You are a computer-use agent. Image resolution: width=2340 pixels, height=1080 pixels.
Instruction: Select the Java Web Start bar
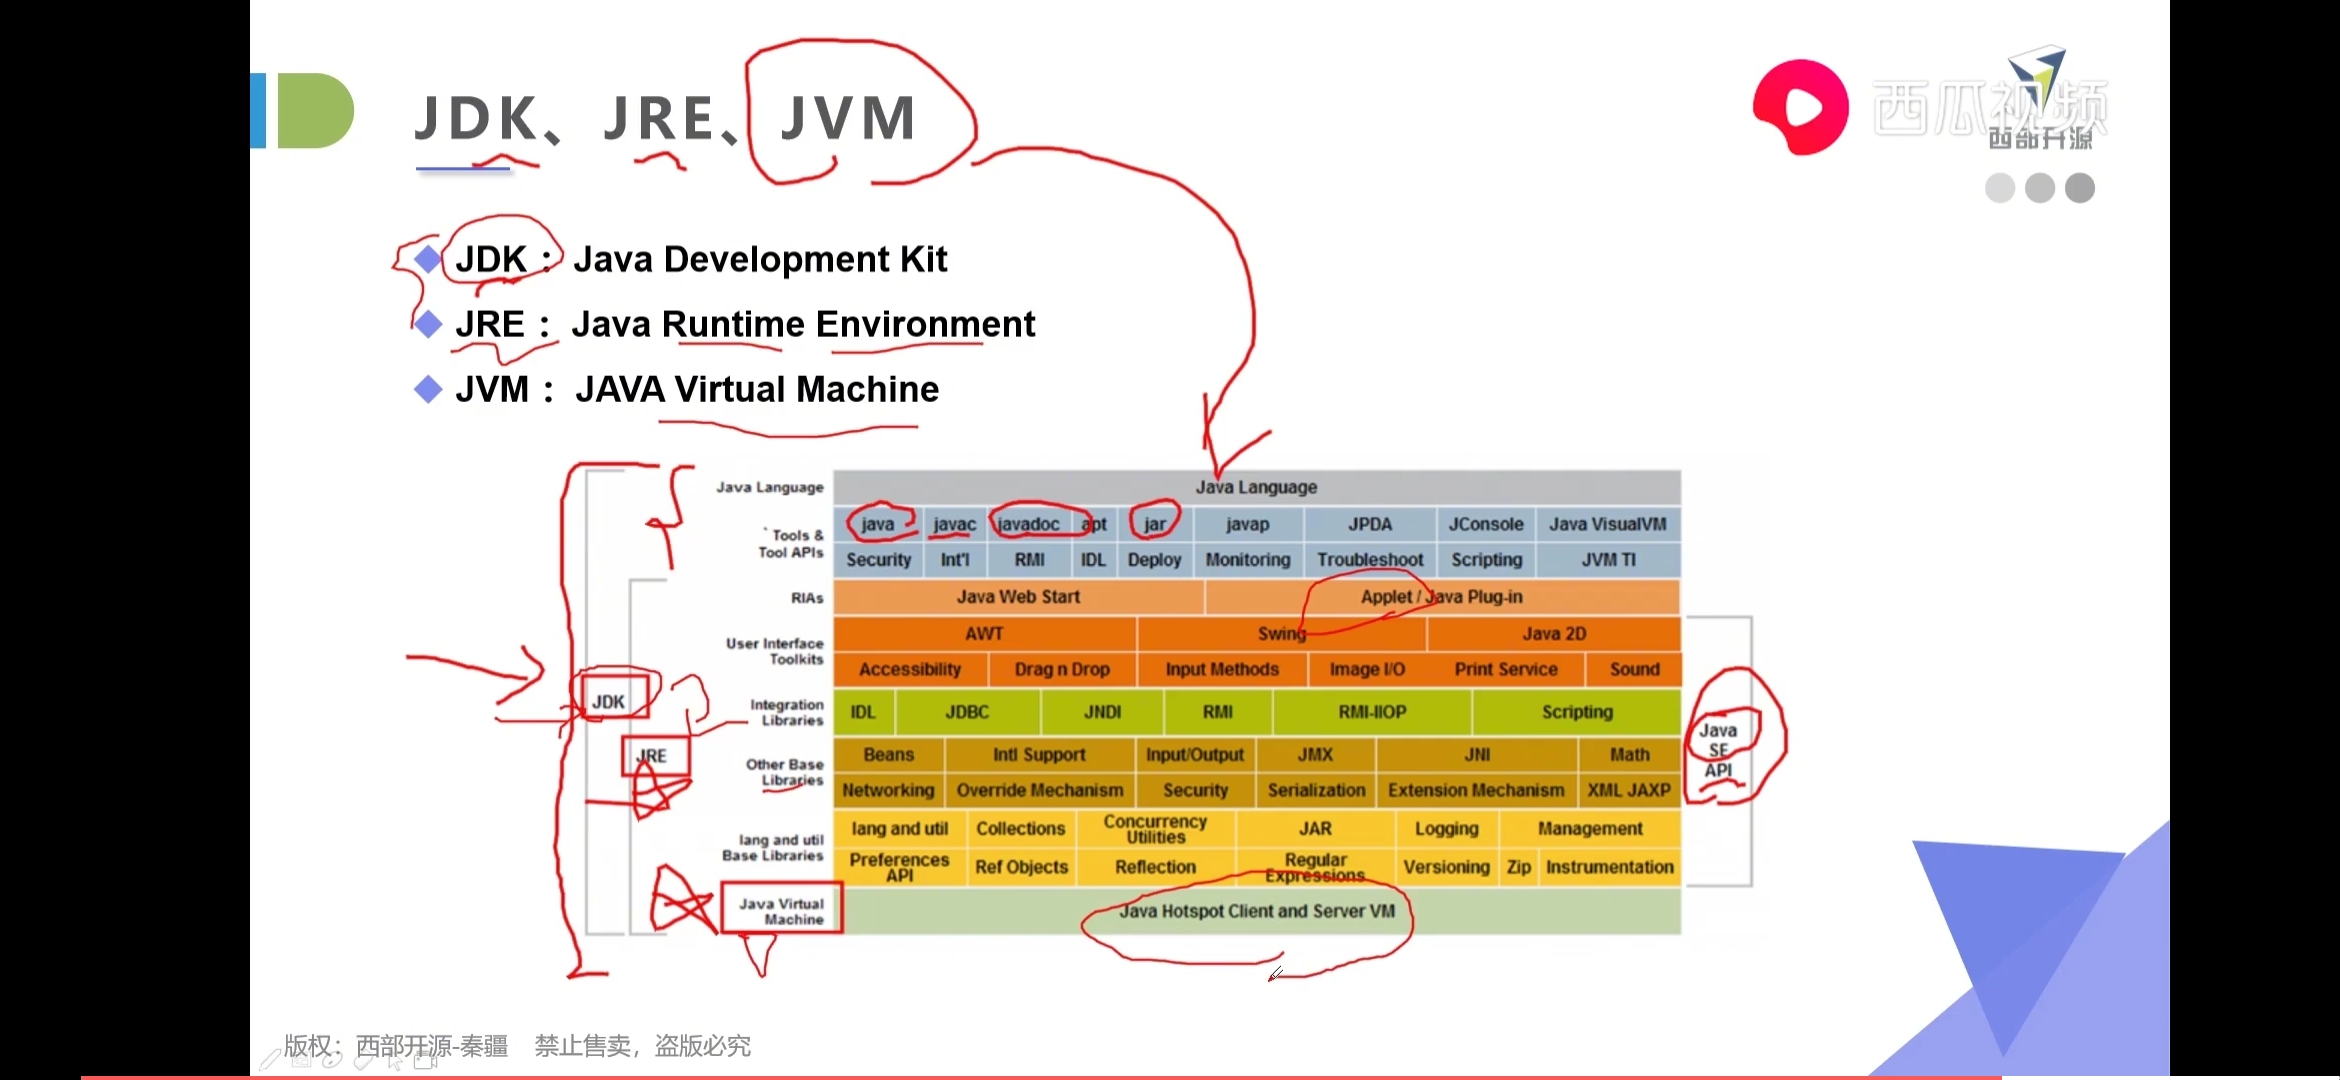coord(1018,597)
